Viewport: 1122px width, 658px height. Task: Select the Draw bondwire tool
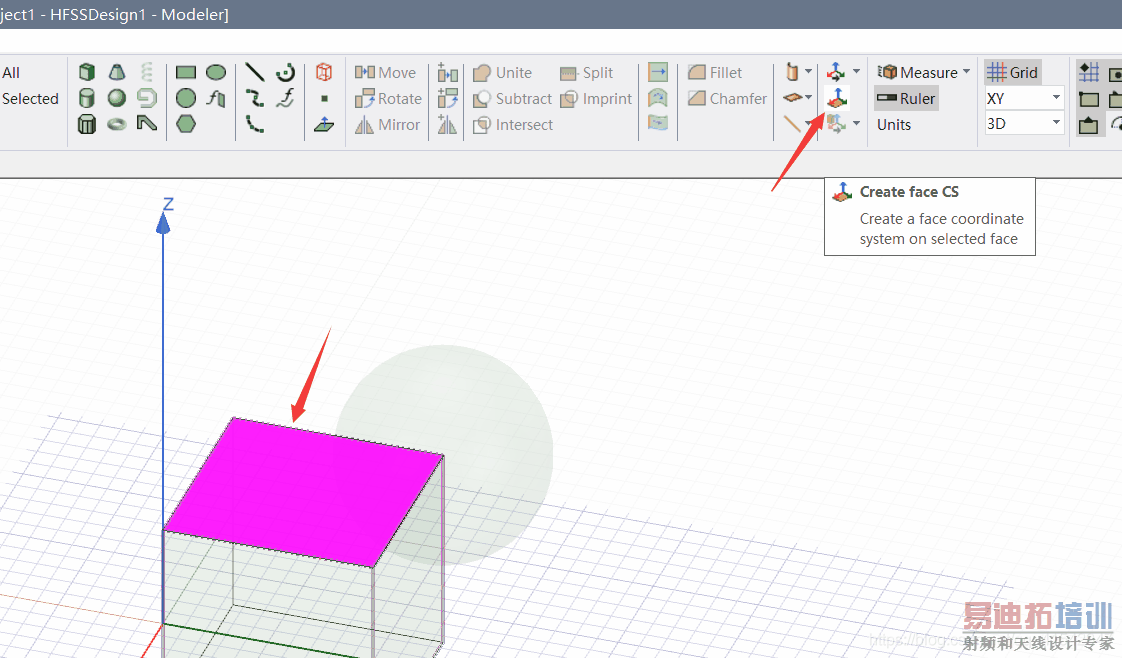click(x=147, y=124)
